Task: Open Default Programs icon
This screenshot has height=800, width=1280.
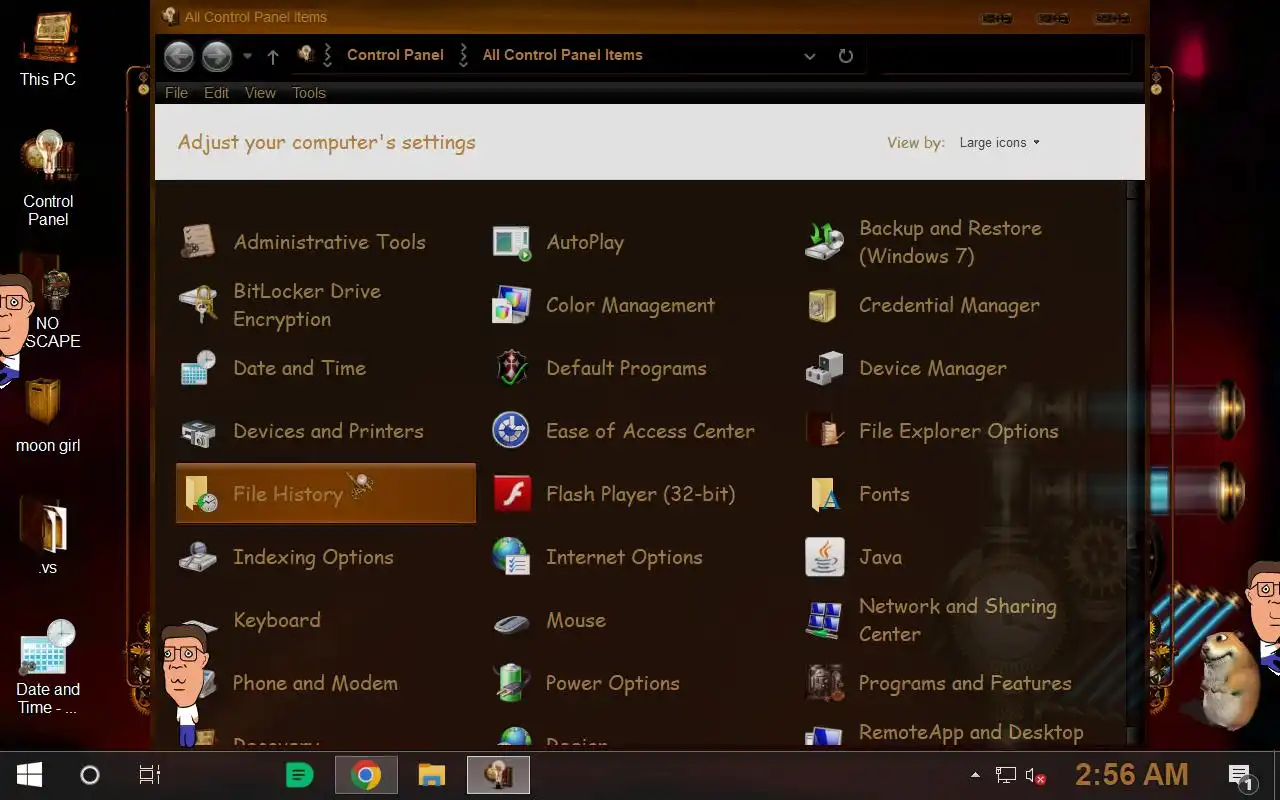Action: pyautogui.click(x=512, y=368)
